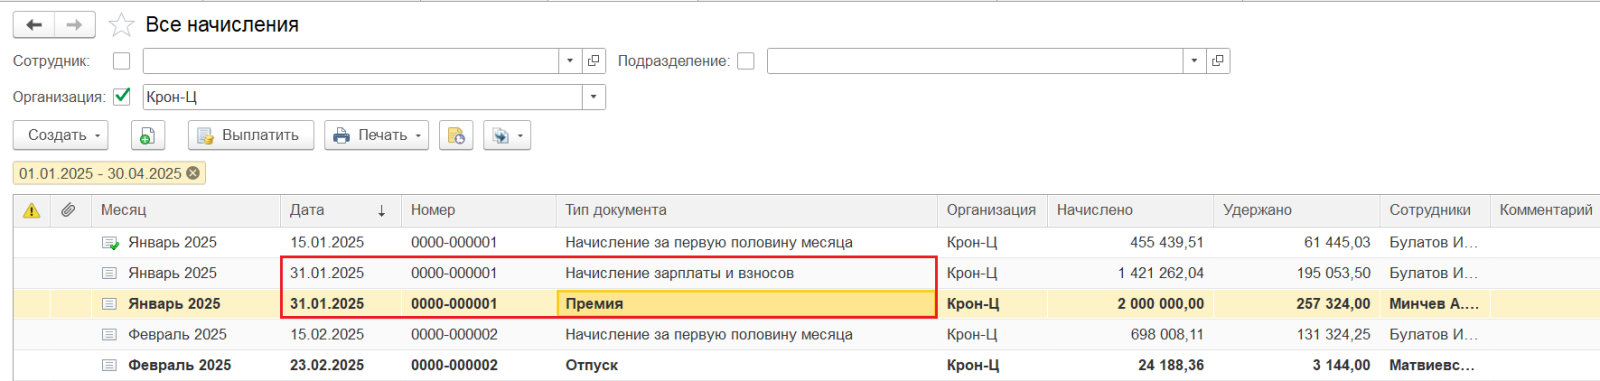
Task: Go forward with the right arrow button
Action: (x=75, y=24)
